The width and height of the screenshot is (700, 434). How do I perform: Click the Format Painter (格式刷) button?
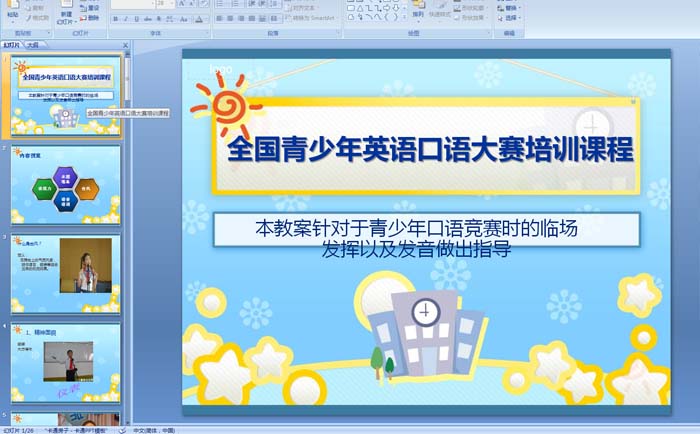[x=38, y=18]
